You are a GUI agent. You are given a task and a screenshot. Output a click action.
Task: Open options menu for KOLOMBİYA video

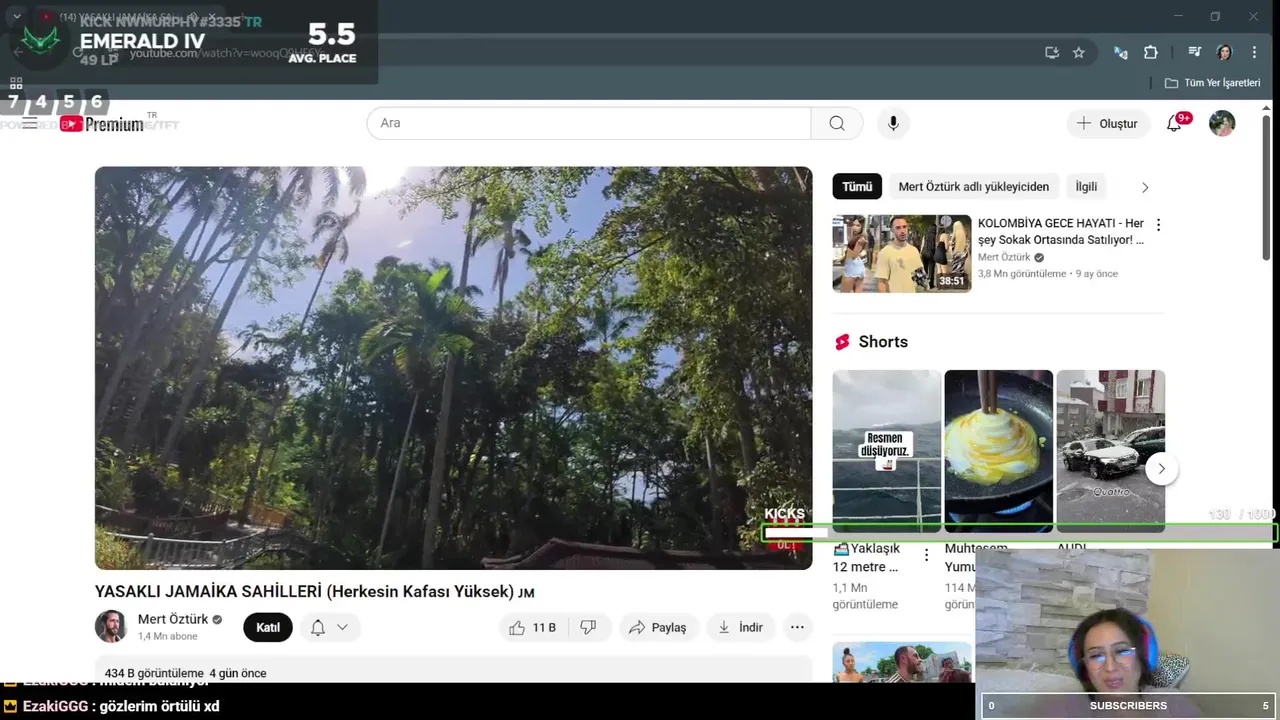1158,225
